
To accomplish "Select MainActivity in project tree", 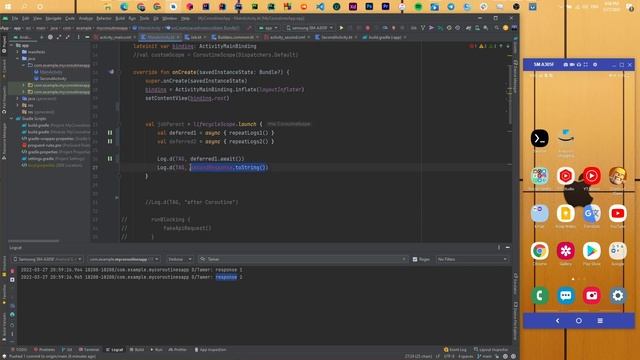I will [51, 72].
